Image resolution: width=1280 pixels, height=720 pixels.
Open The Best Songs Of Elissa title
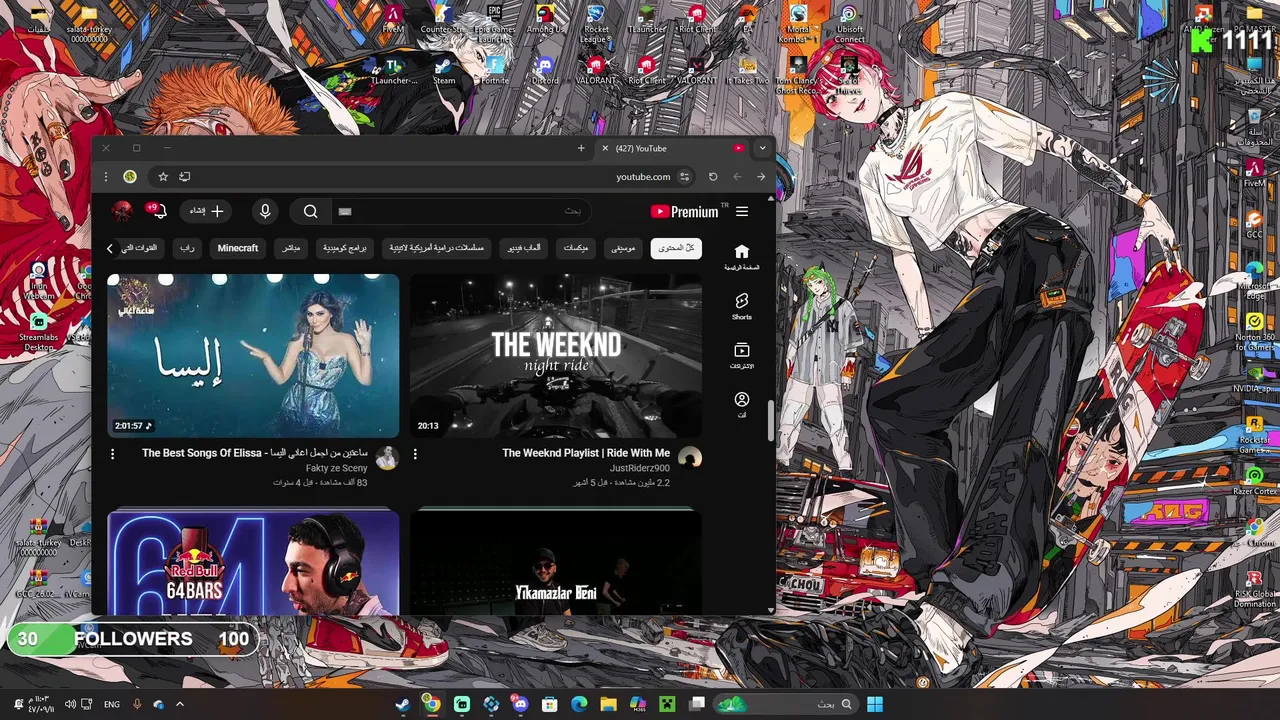(x=255, y=453)
